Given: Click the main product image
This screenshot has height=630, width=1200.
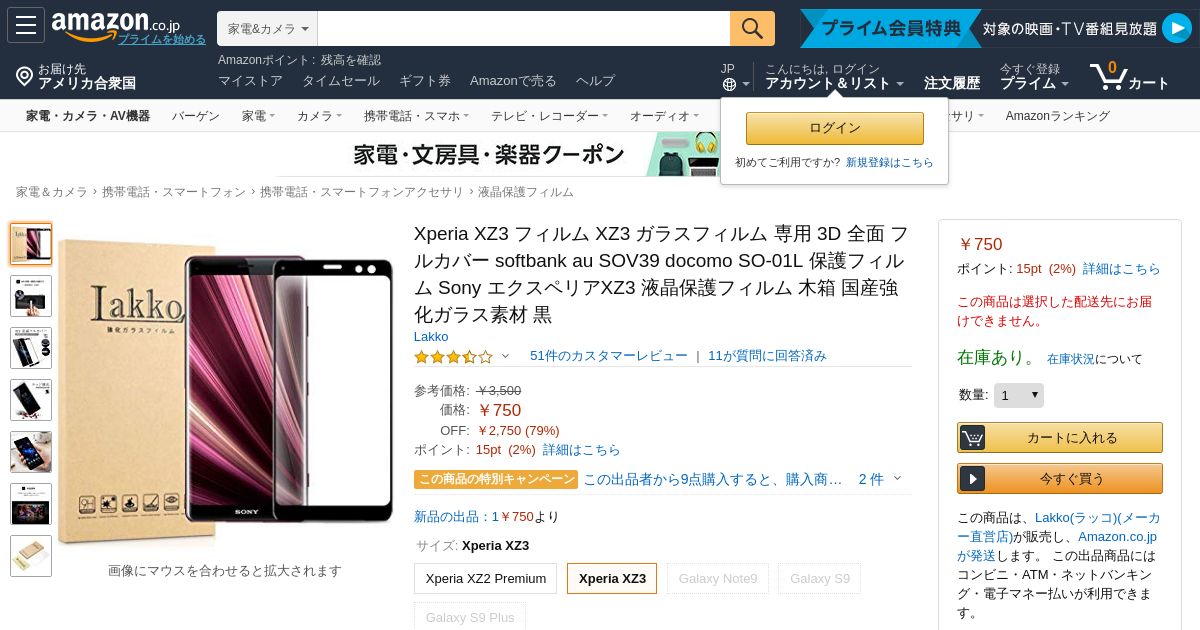Looking at the screenshot, I should (x=225, y=390).
